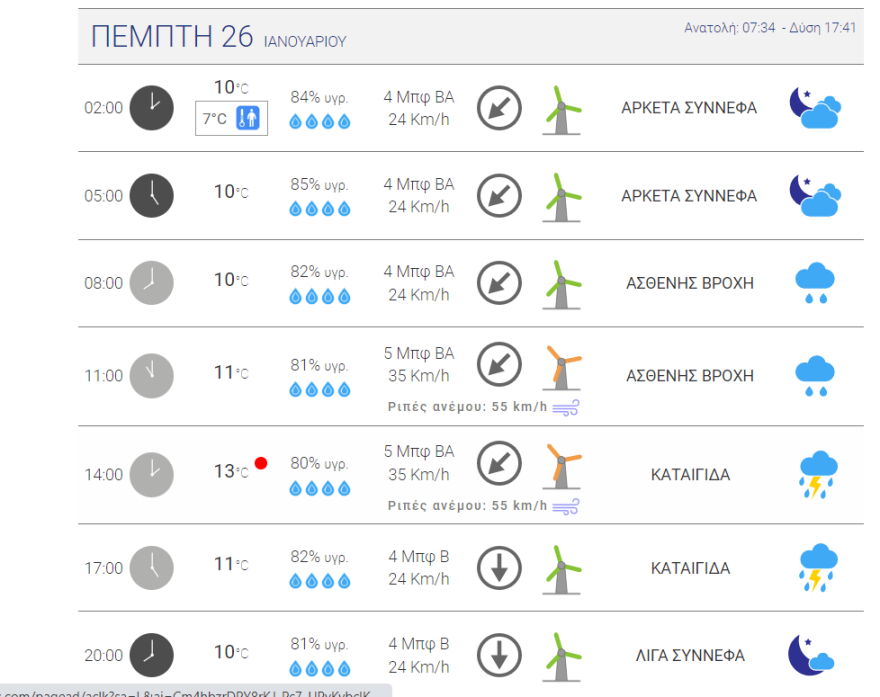Click the wind gust icon at 11:00
880x697 pixels.
point(565,407)
